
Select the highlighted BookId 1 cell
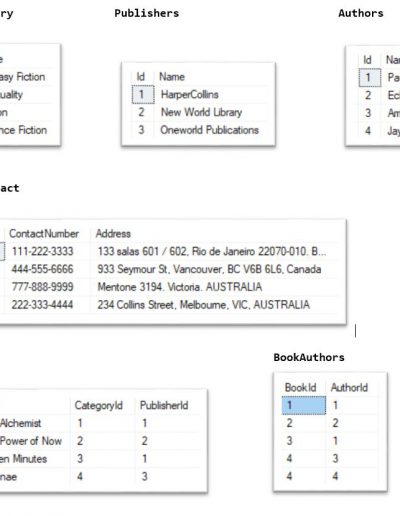click(304, 405)
